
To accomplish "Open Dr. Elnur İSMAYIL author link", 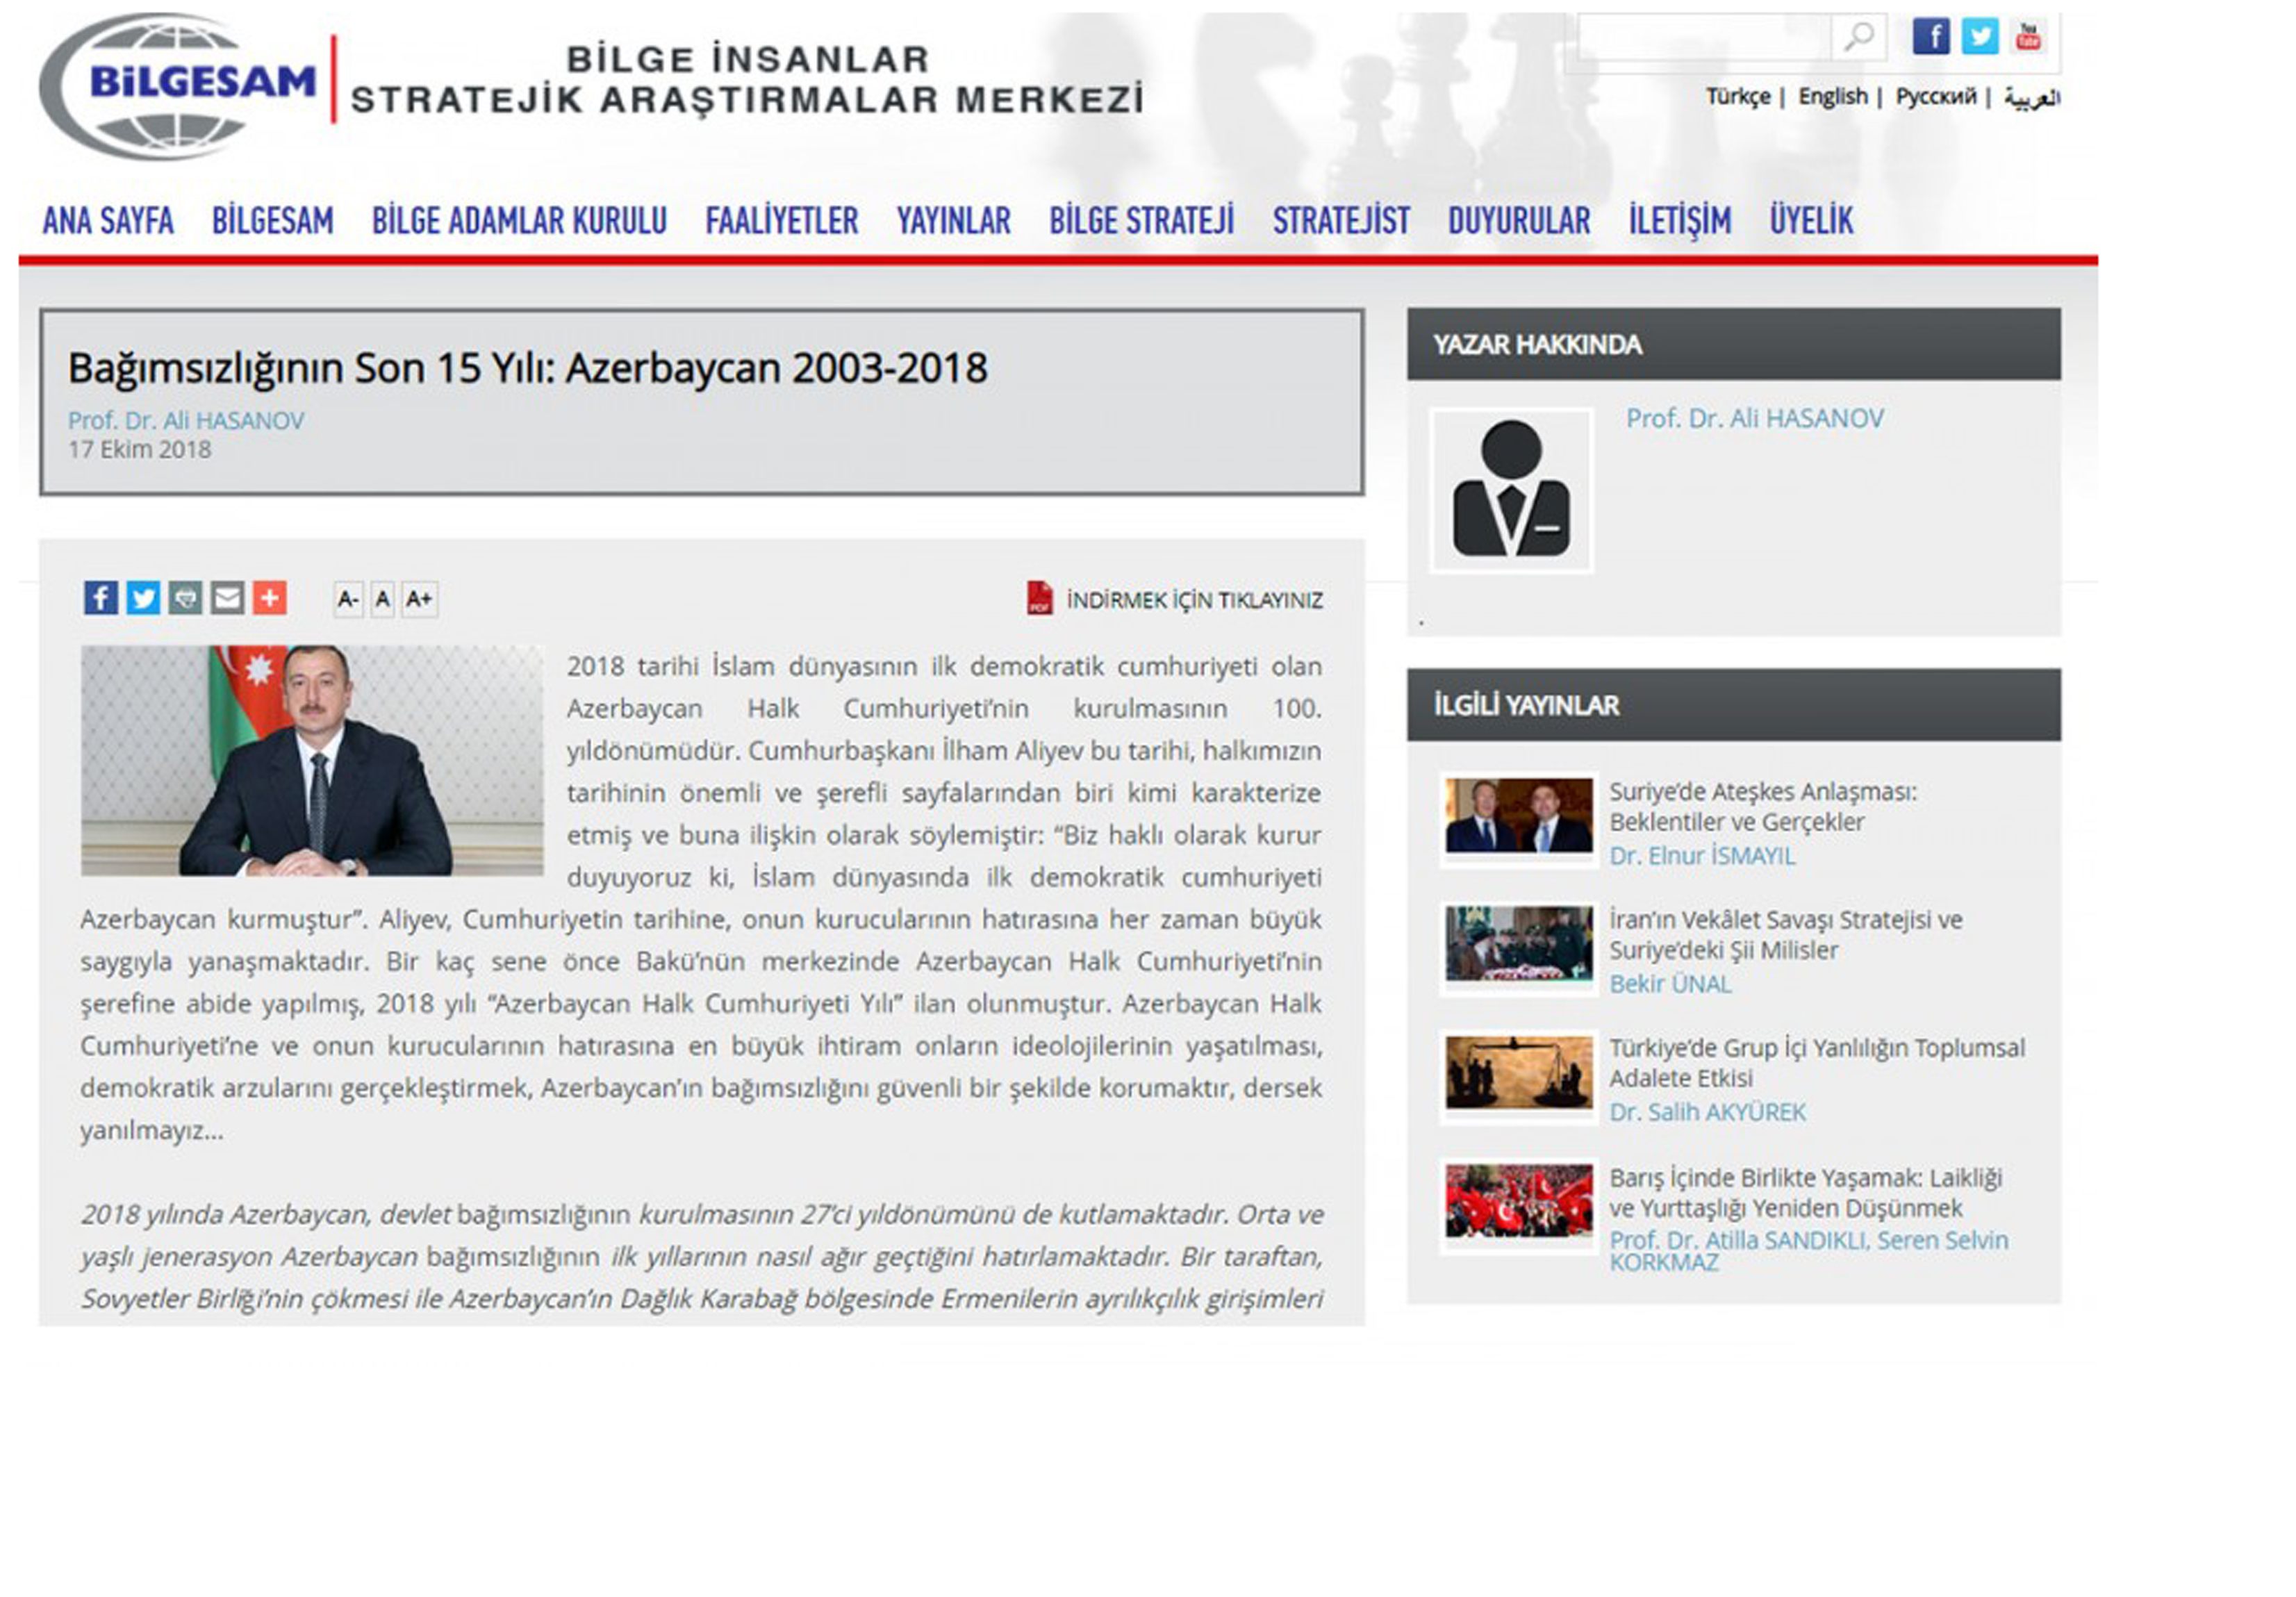I will pos(1702,856).
